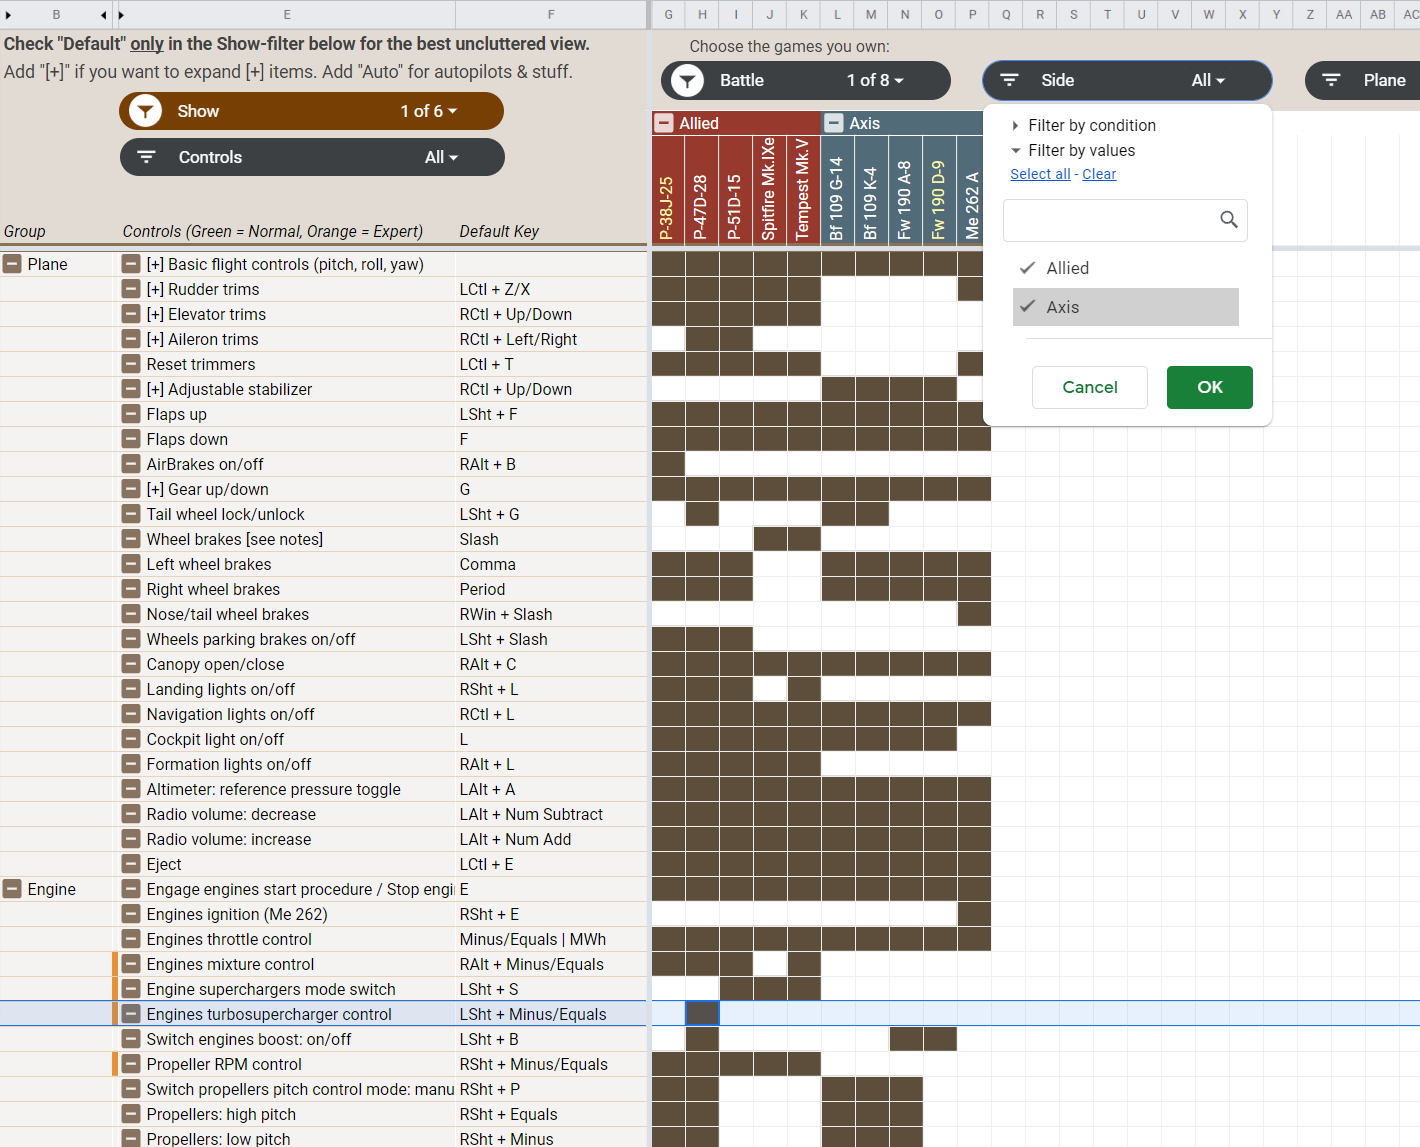The image size is (1420, 1147).
Task: Click the funnel icon on the Show filter
Action: coord(145,111)
